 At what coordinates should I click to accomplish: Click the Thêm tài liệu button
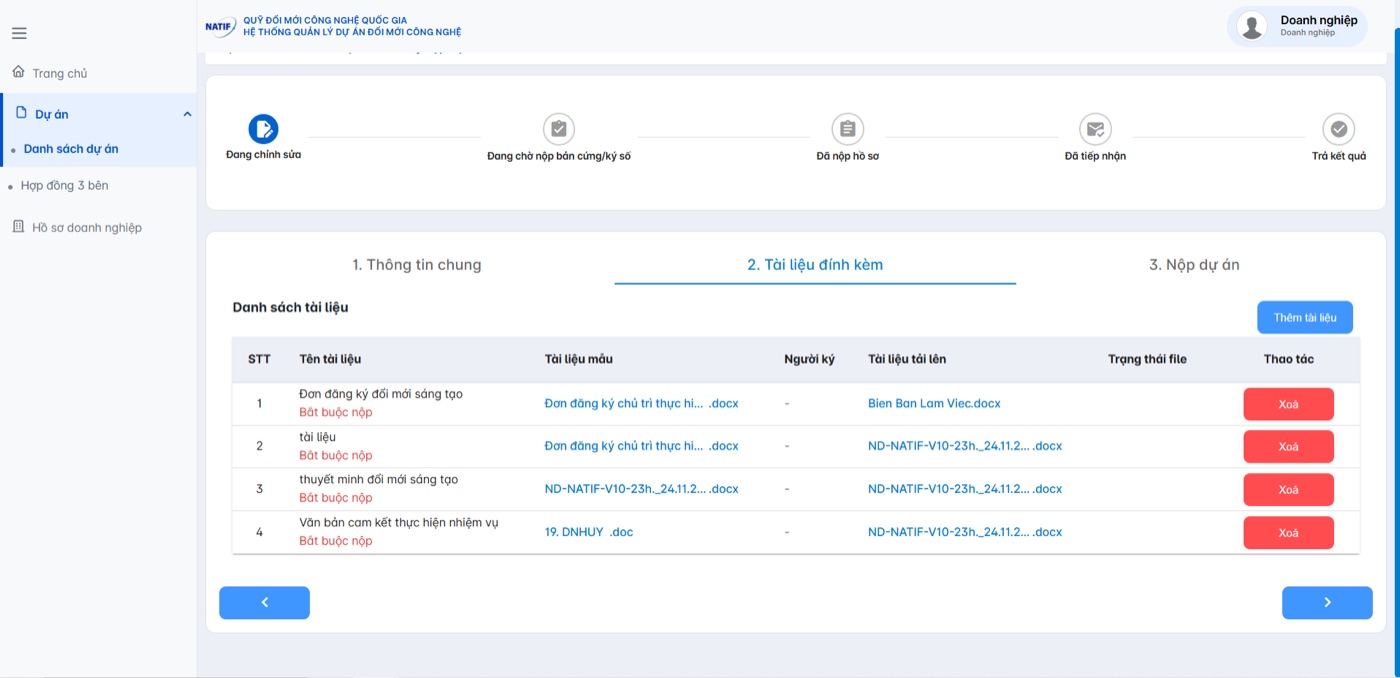click(x=1305, y=317)
